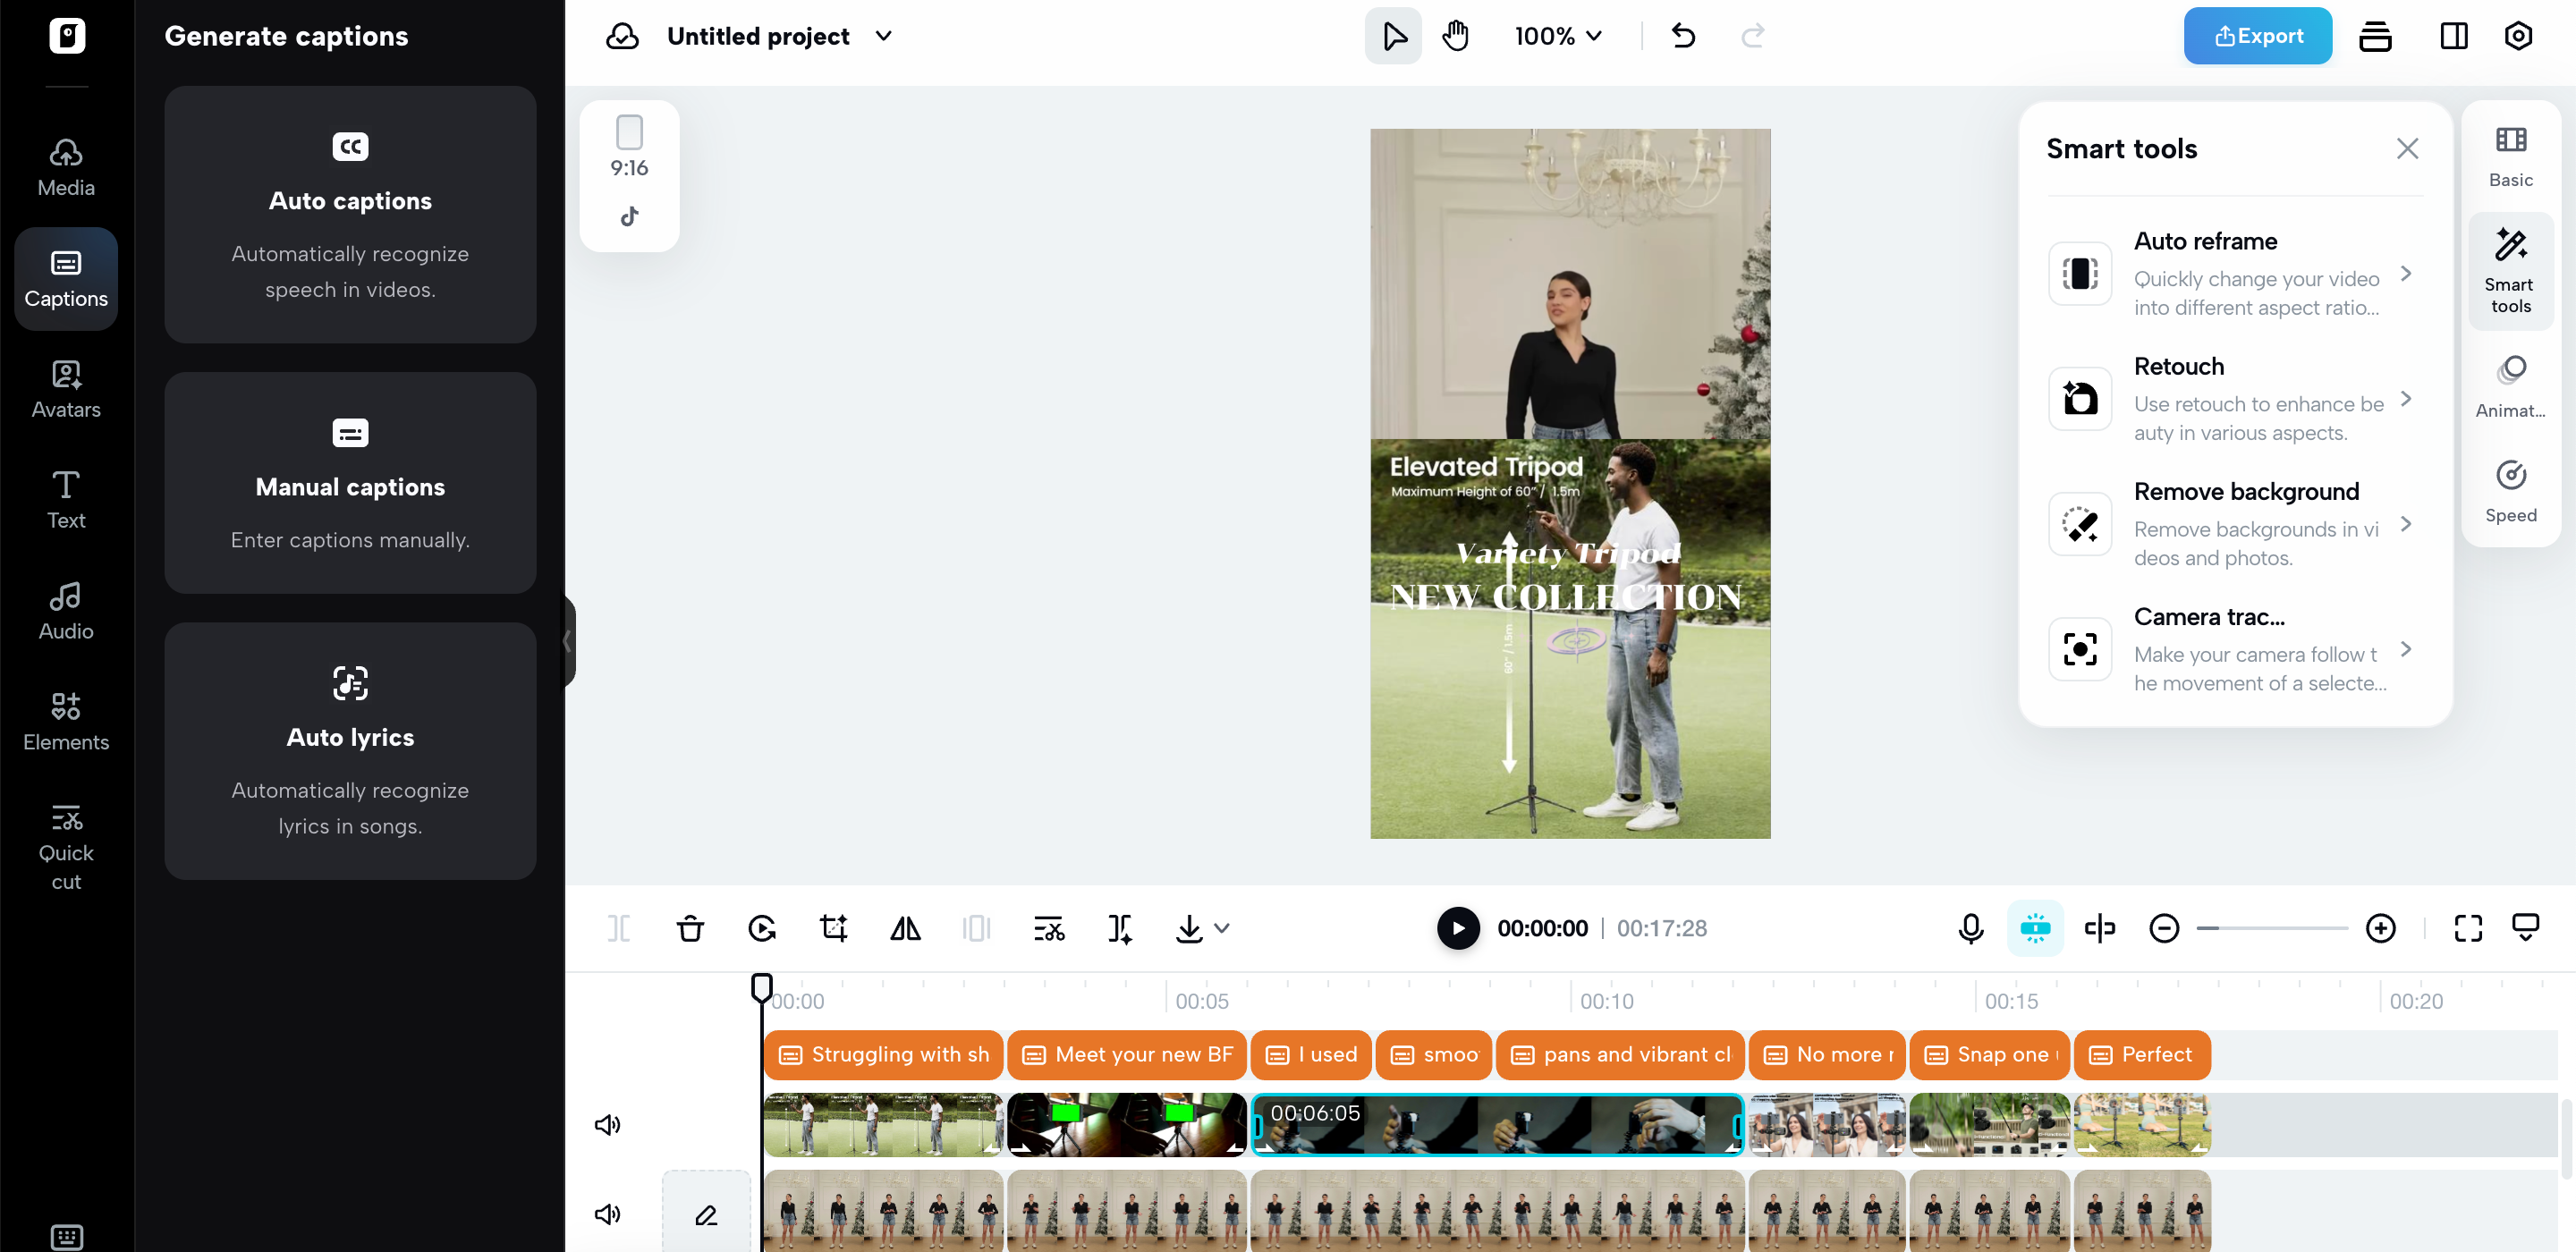Mute the bottom avatar video track
Image resolution: width=2576 pixels, height=1252 pixels.
(607, 1214)
